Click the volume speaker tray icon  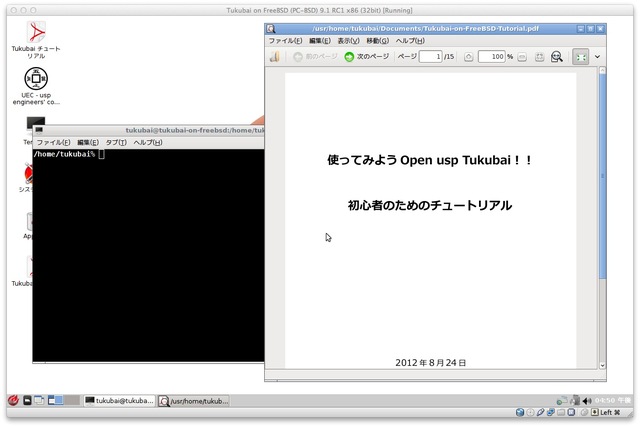(x=587, y=401)
